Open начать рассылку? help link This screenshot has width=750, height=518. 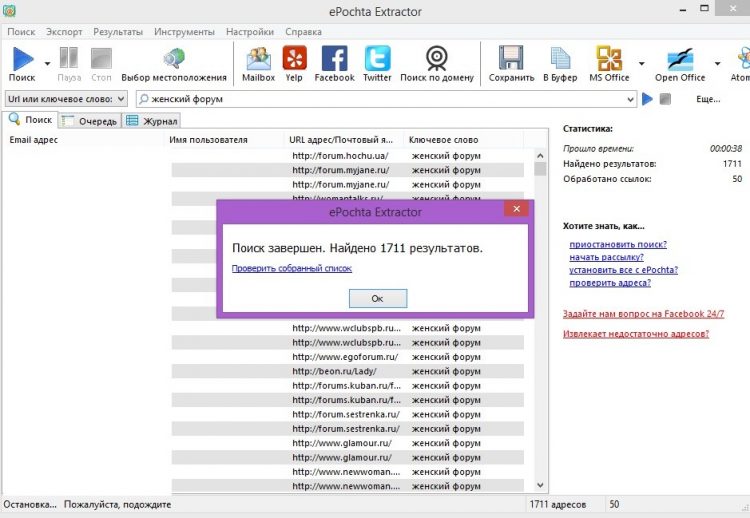[606, 257]
